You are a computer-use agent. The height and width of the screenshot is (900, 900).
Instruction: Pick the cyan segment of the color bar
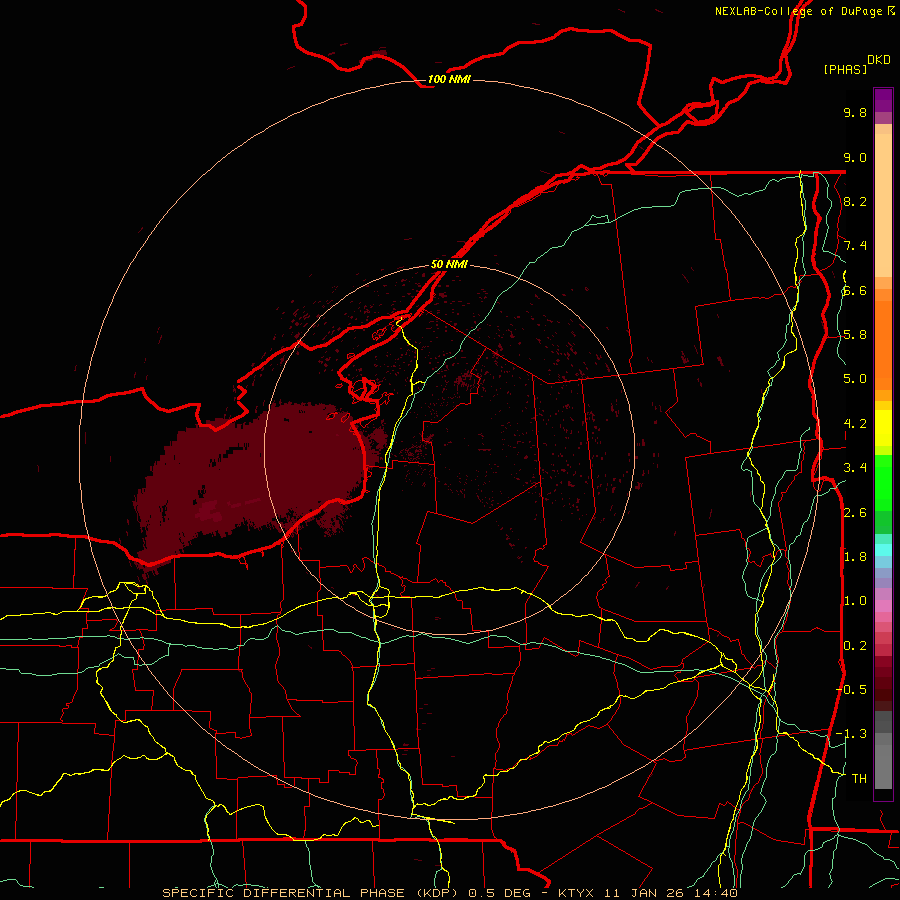coord(883,550)
